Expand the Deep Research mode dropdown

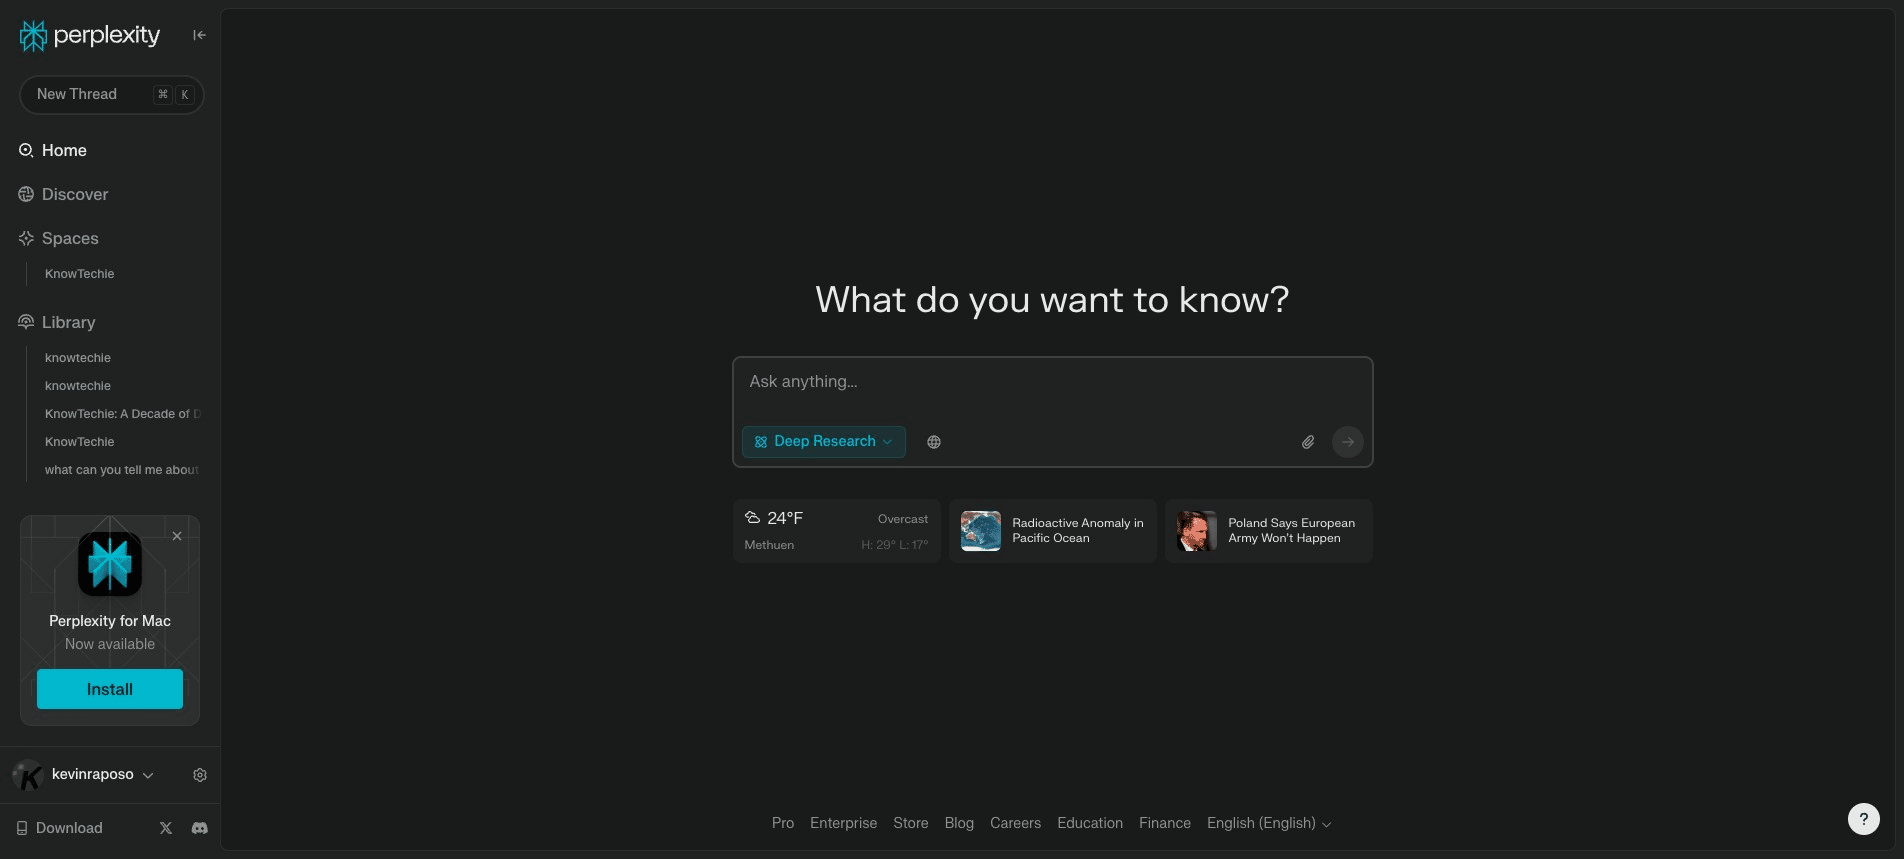pyautogui.click(x=824, y=442)
